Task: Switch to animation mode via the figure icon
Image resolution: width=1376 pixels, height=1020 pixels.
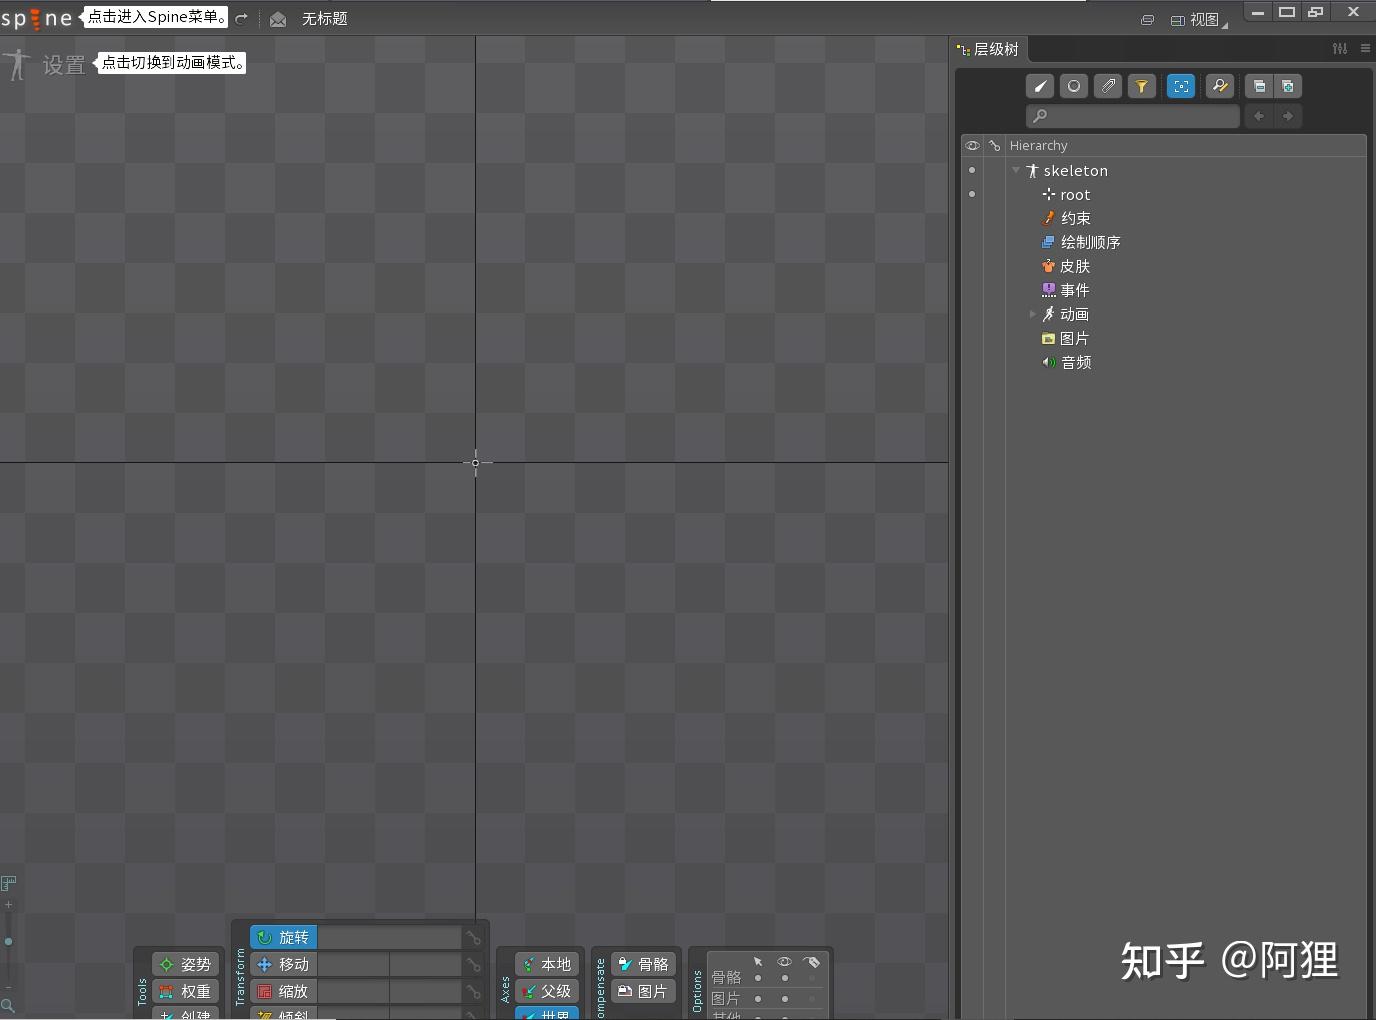Action: click(16, 62)
